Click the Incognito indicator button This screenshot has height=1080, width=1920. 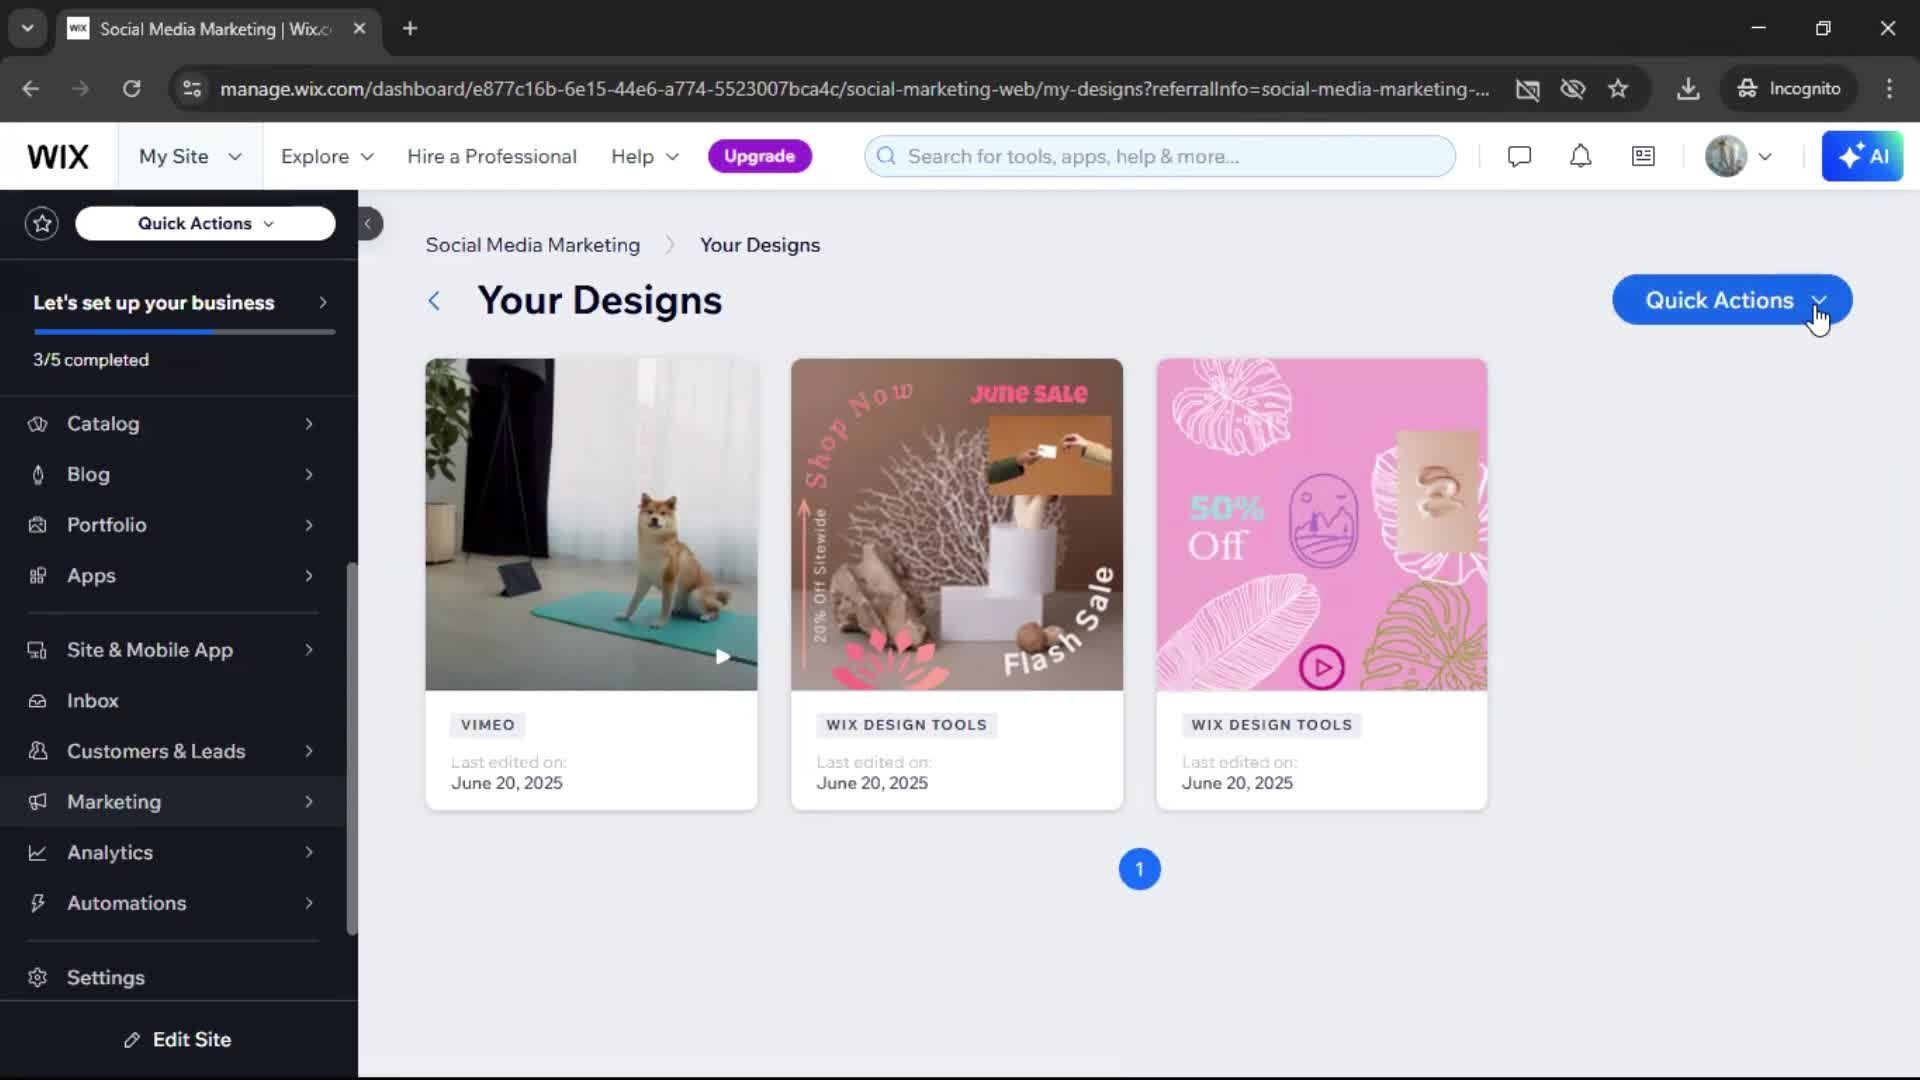coord(1788,89)
